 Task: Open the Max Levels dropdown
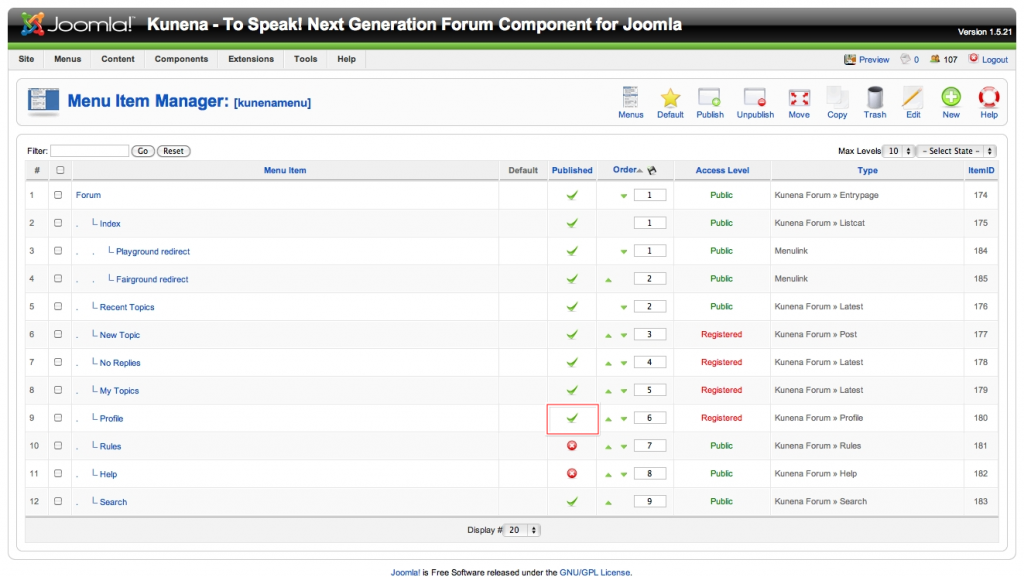click(900, 151)
